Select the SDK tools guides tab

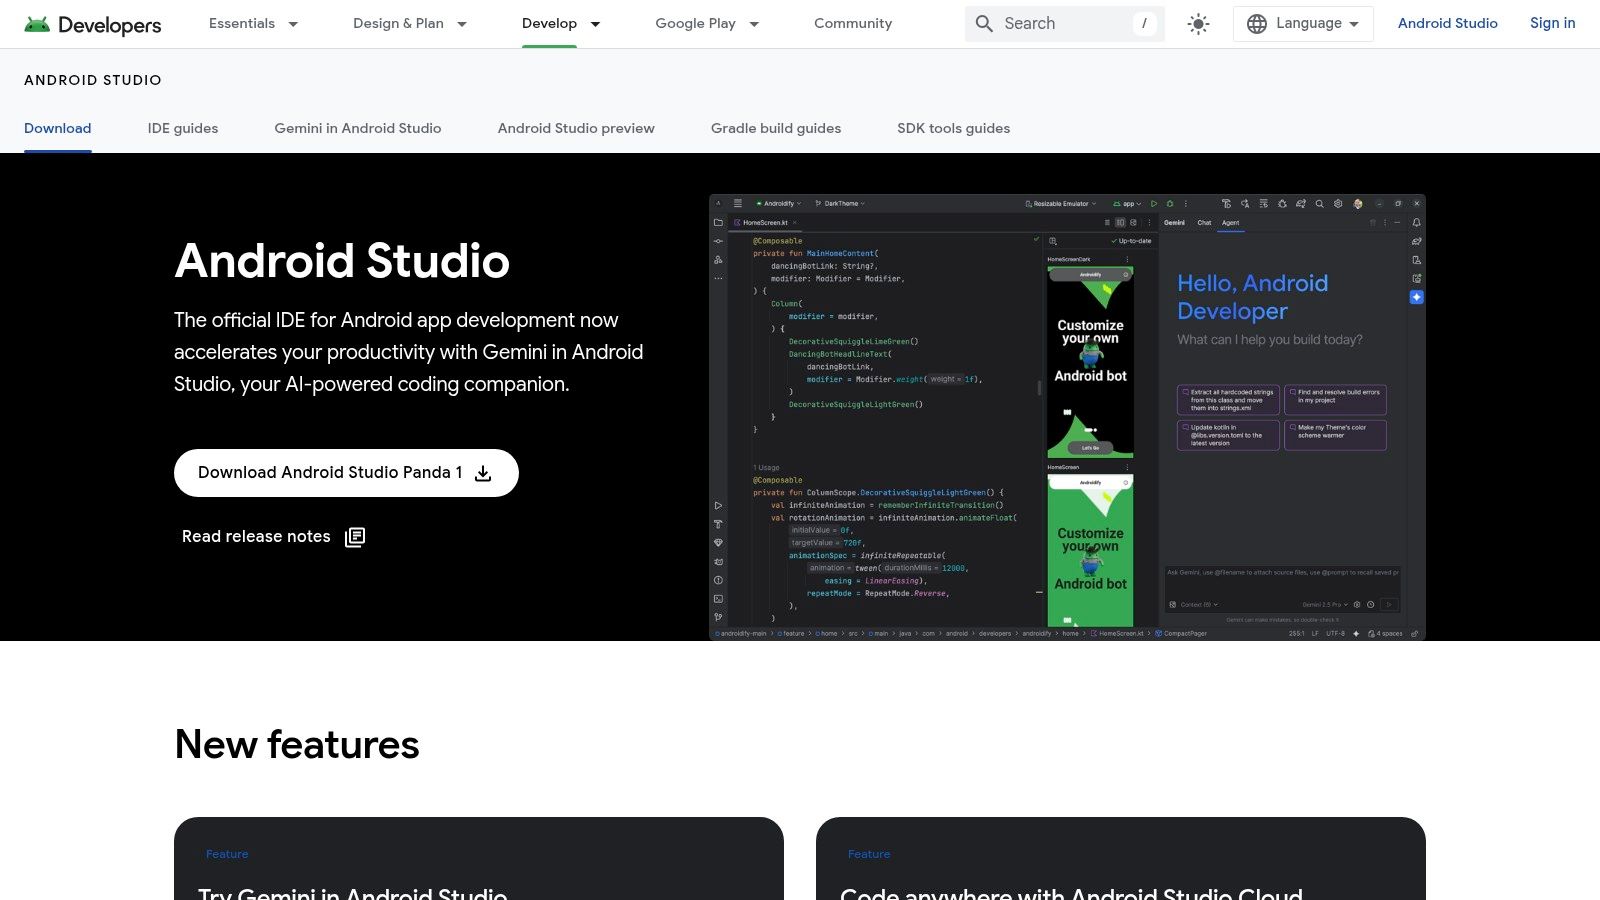(x=953, y=128)
